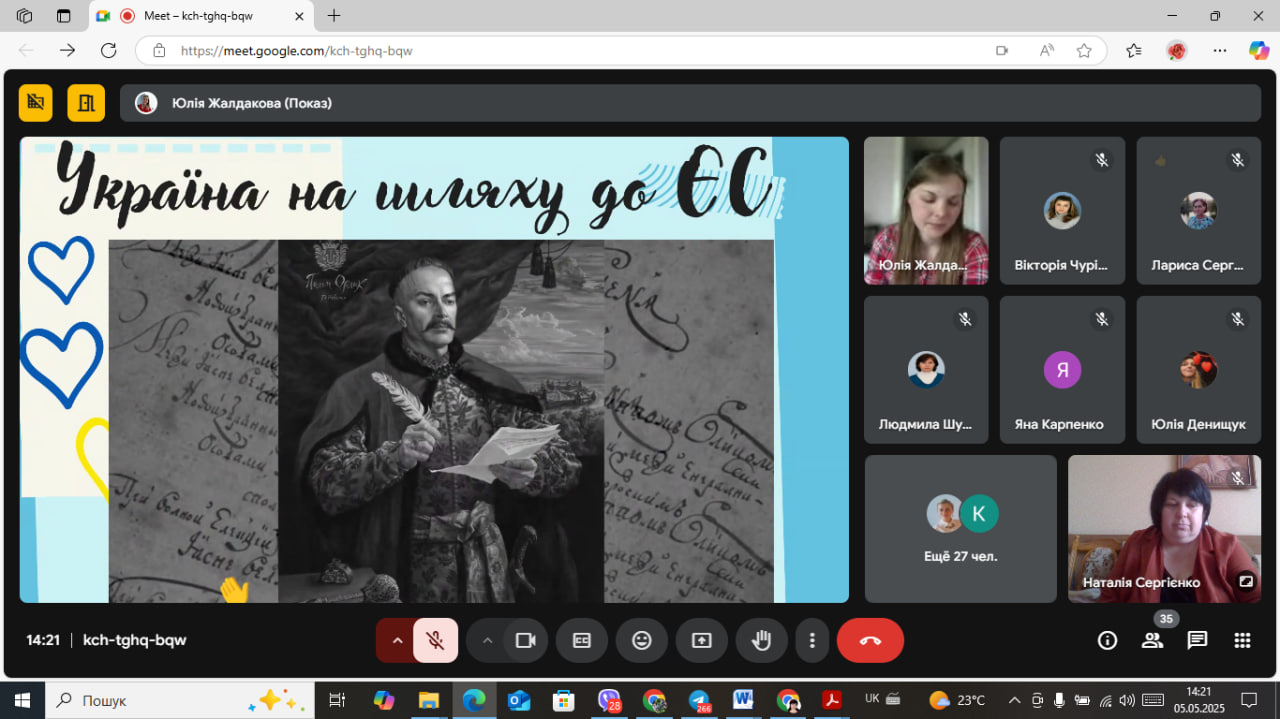This screenshot has width=1280, height=719.
Task: Open the Favorites list button
Action: pyautogui.click(x=1133, y=50)
